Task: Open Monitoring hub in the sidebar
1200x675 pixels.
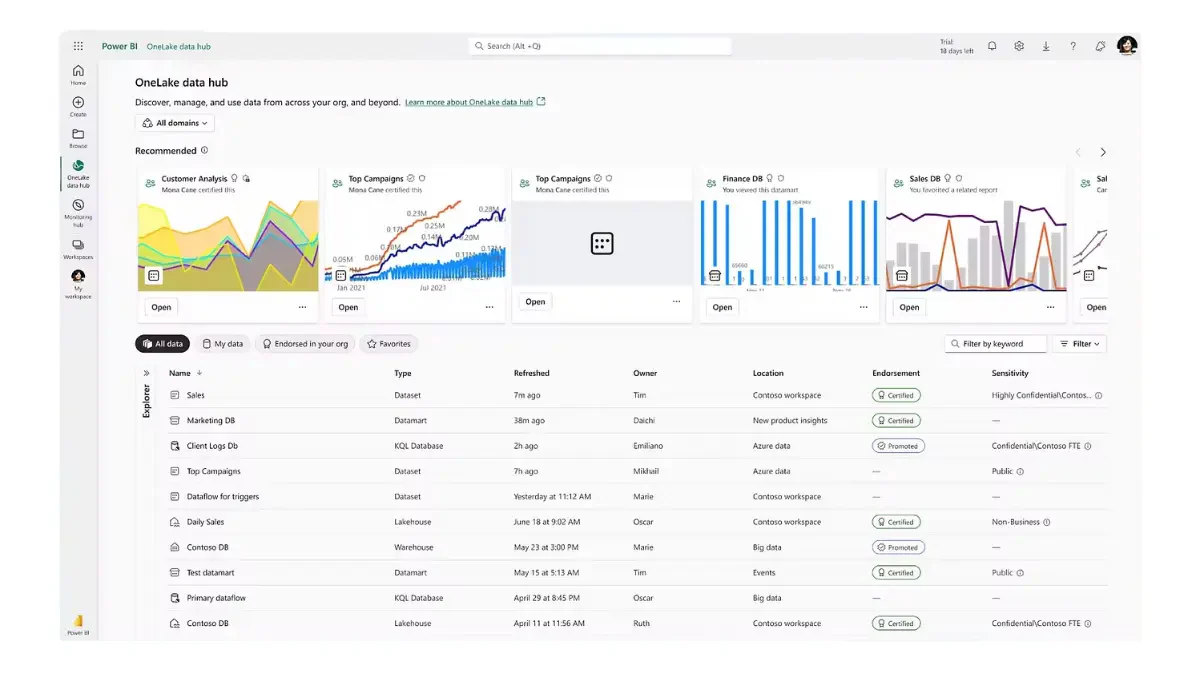Action: click(78, 212)
